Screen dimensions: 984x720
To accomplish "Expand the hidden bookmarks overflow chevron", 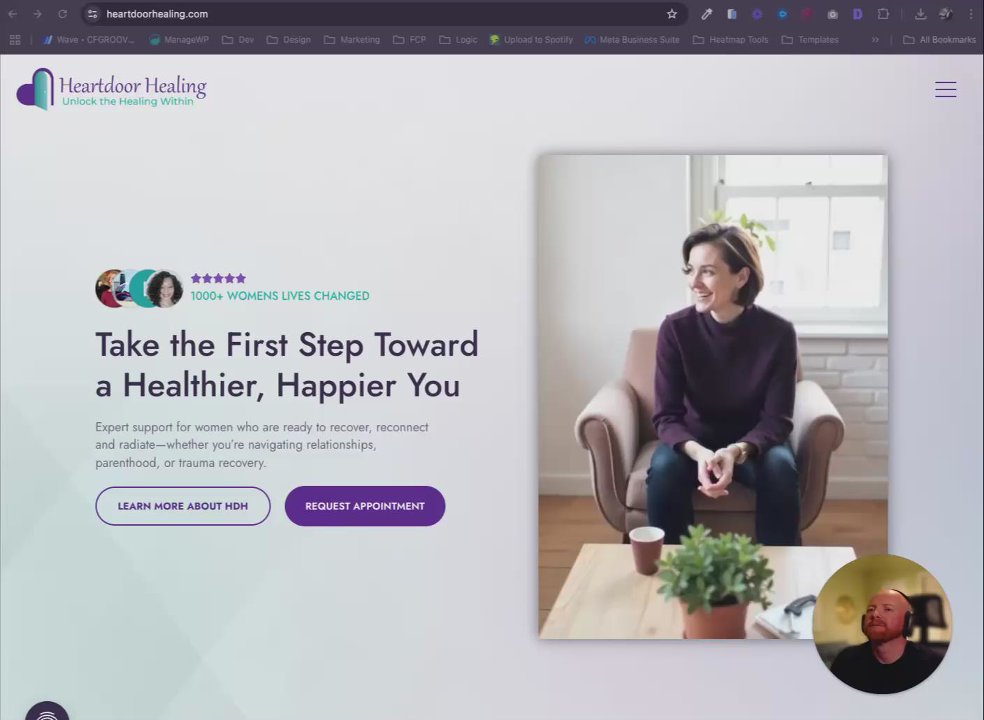I will (875, 40).
